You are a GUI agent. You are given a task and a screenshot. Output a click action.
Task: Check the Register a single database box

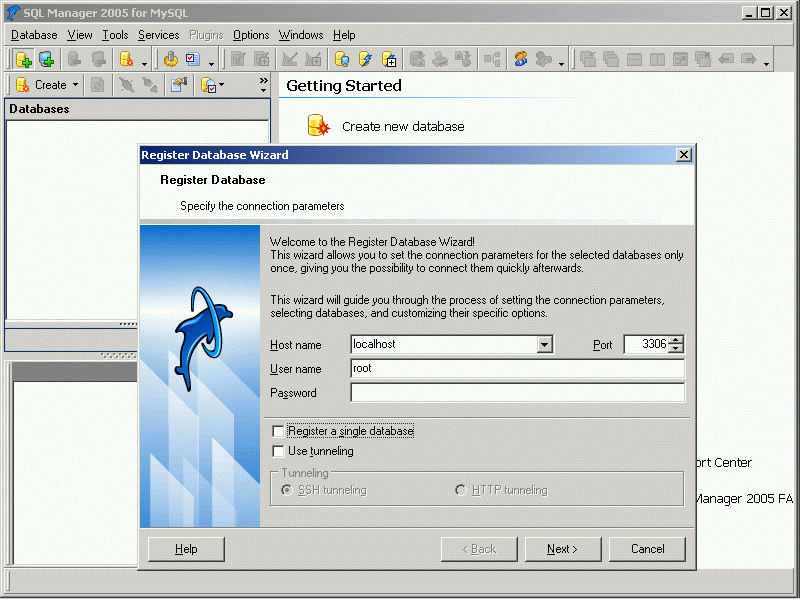tap(278, 432)
